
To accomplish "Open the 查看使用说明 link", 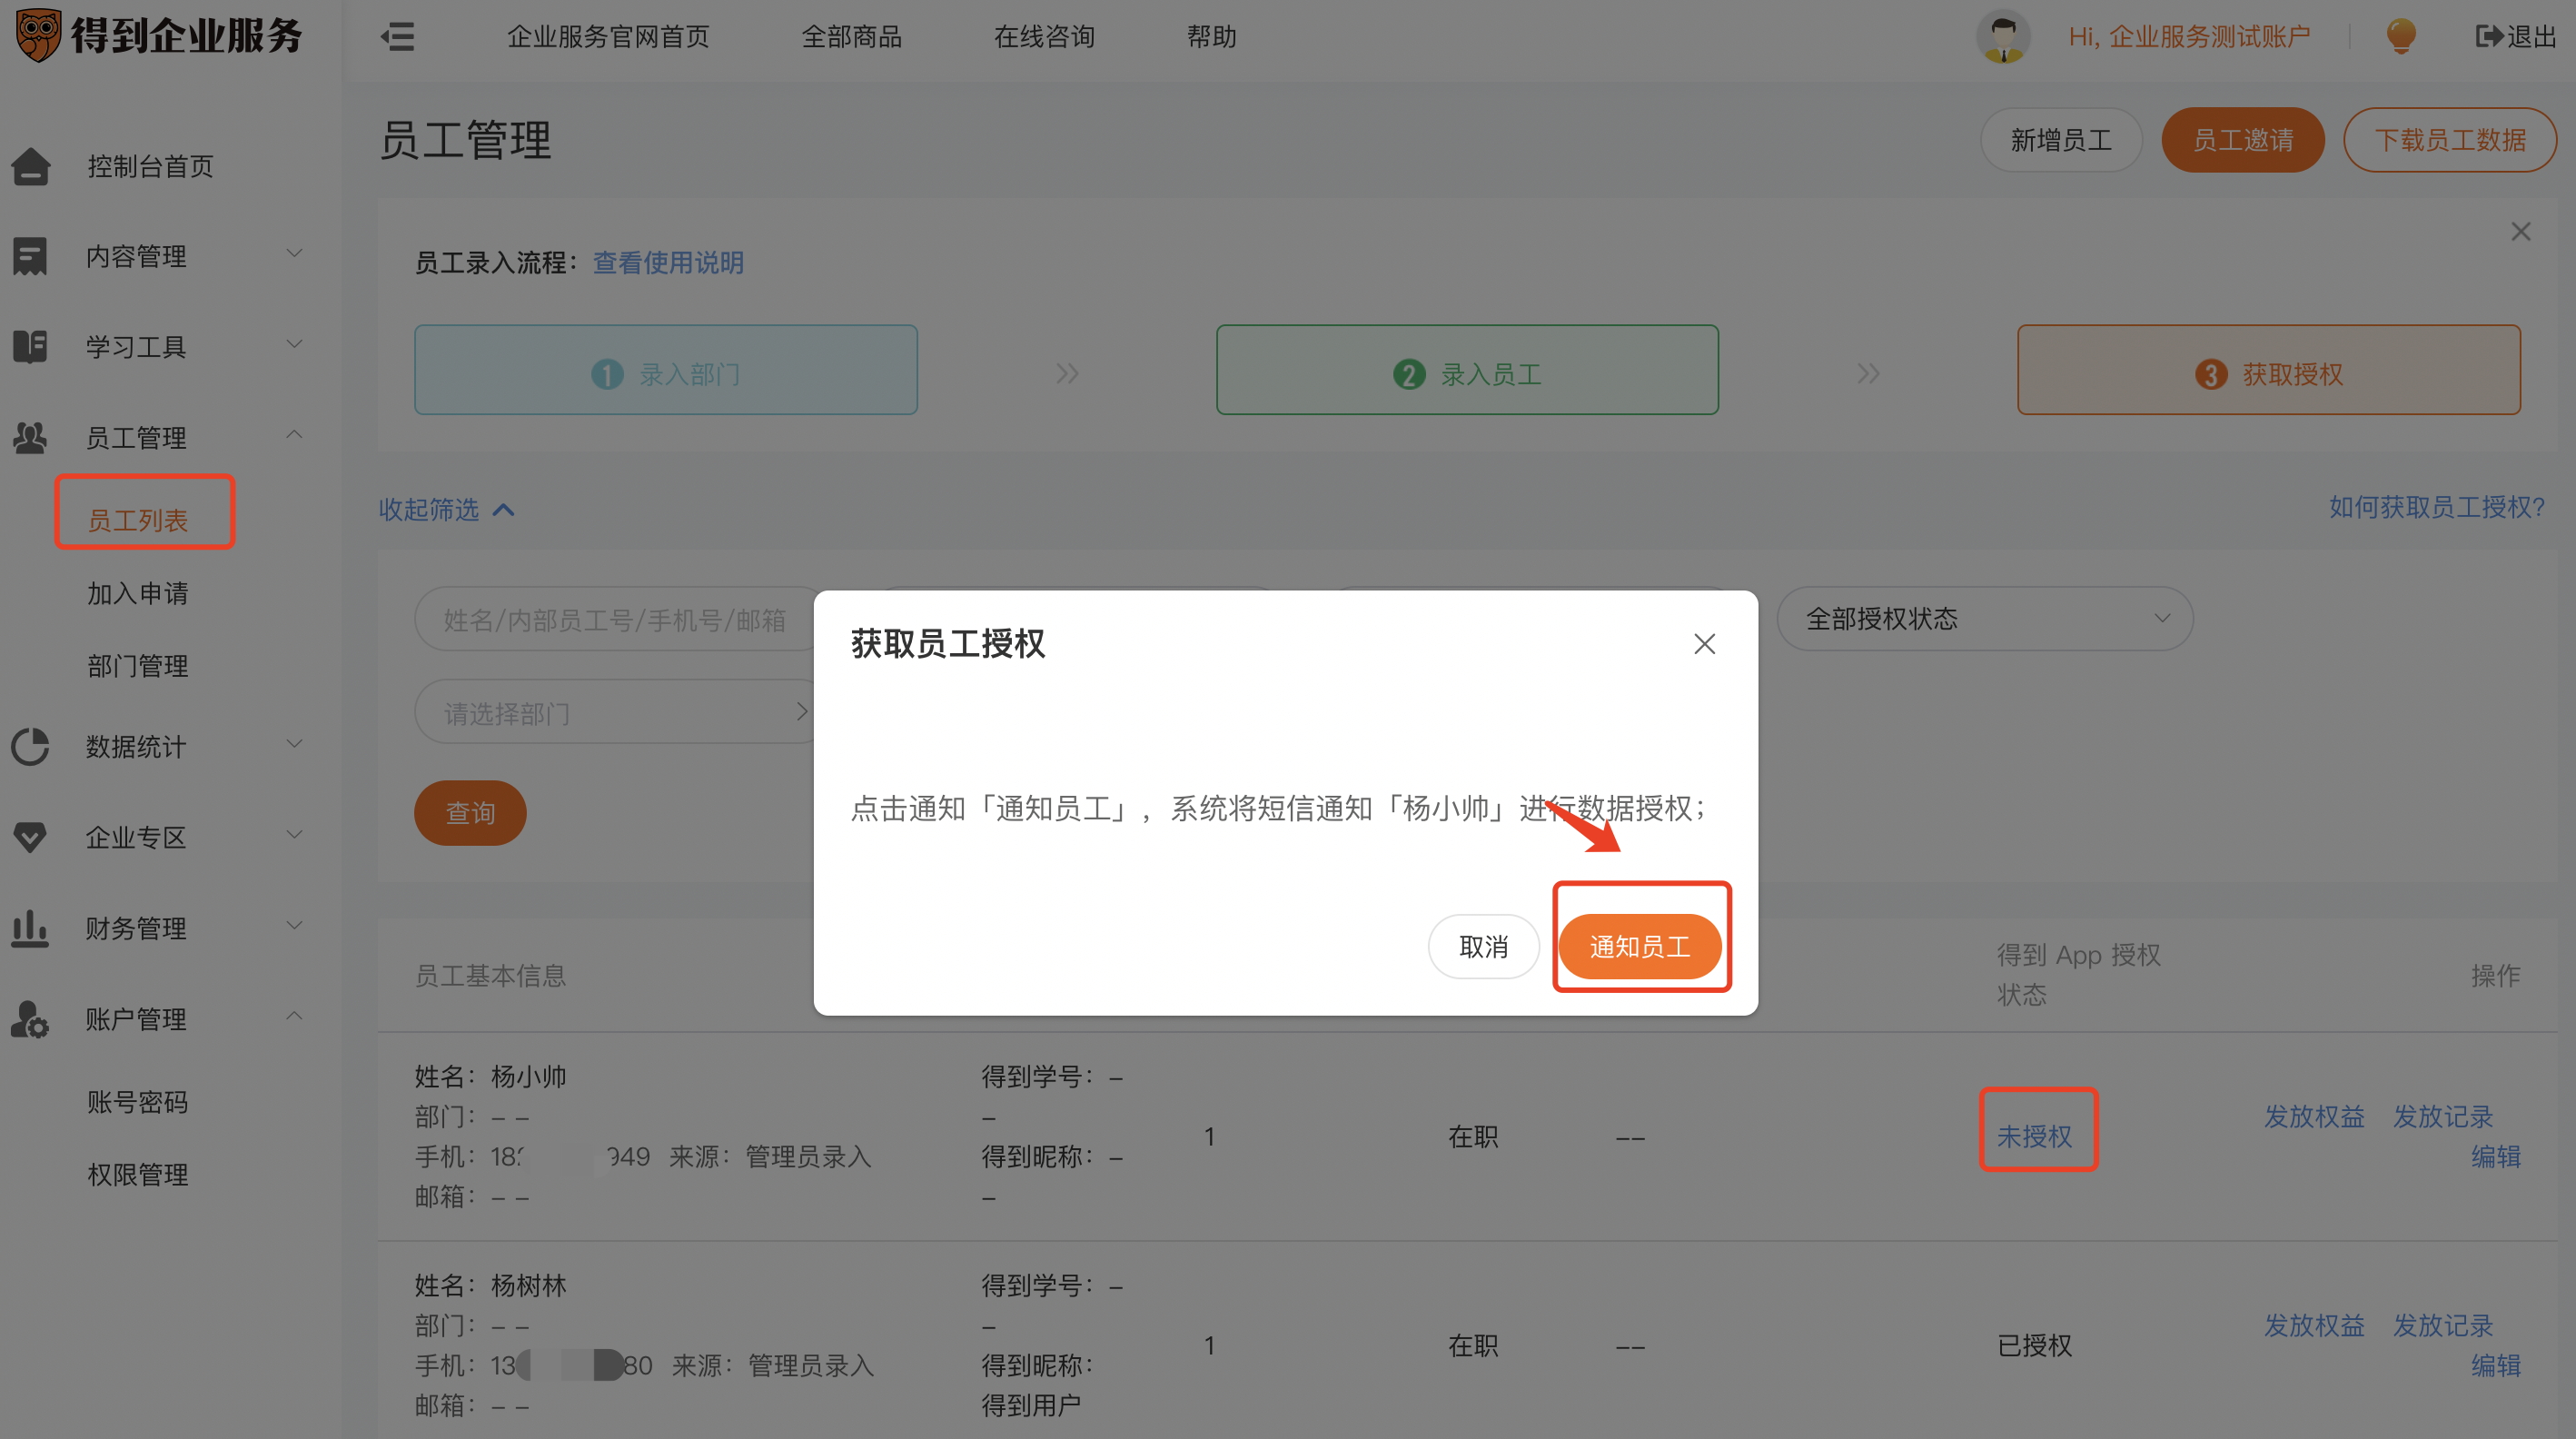I will [667, 262].
